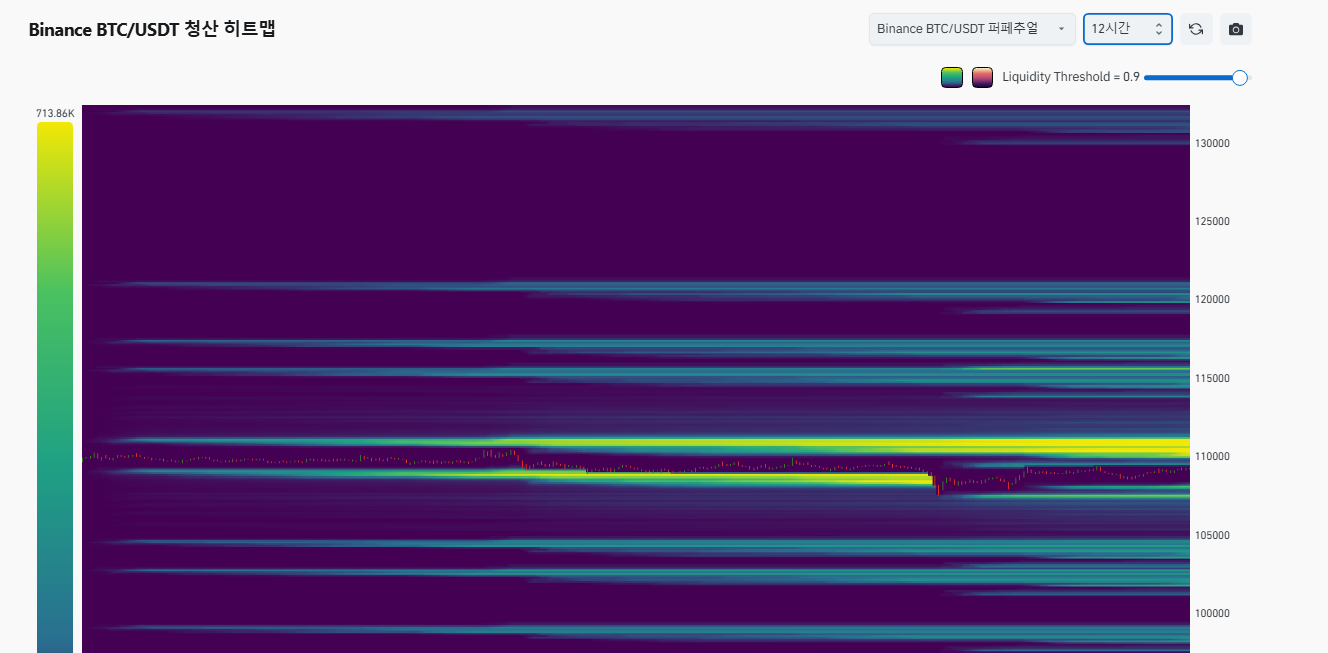This screenshot has height=653, width=1328.
Task: Click the sharp candlestick price dip below 110000
Action: (x=938, y=485)
